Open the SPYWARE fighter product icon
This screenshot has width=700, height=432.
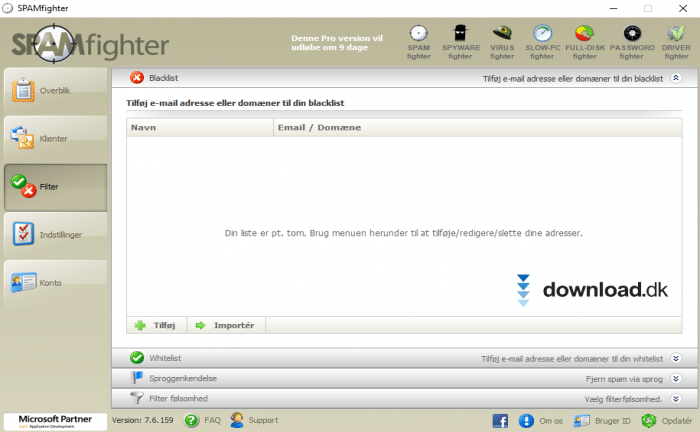[460, 39]
